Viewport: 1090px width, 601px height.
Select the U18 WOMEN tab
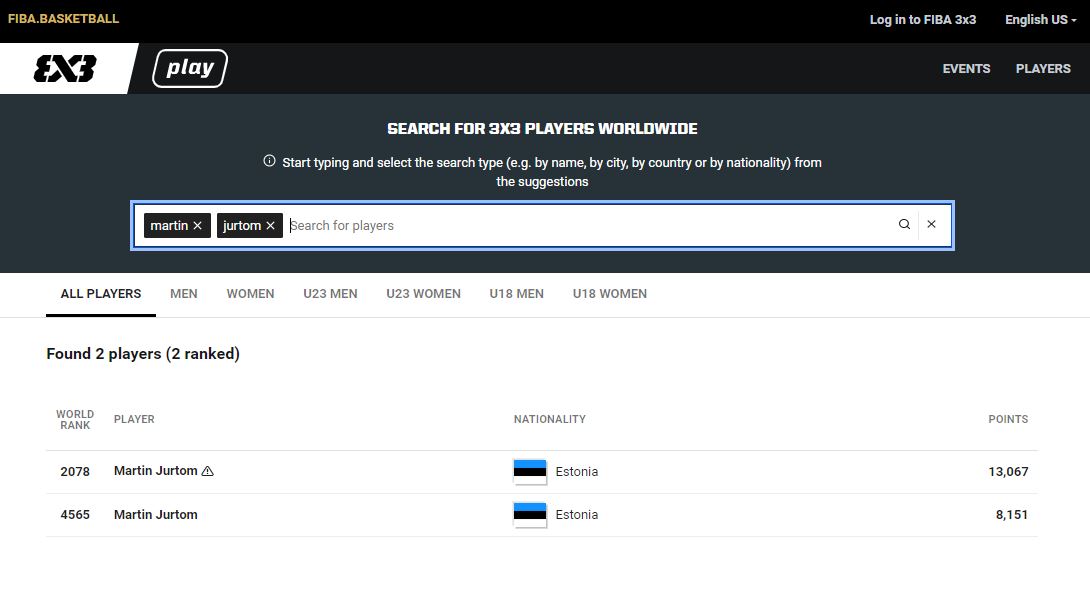609,294
